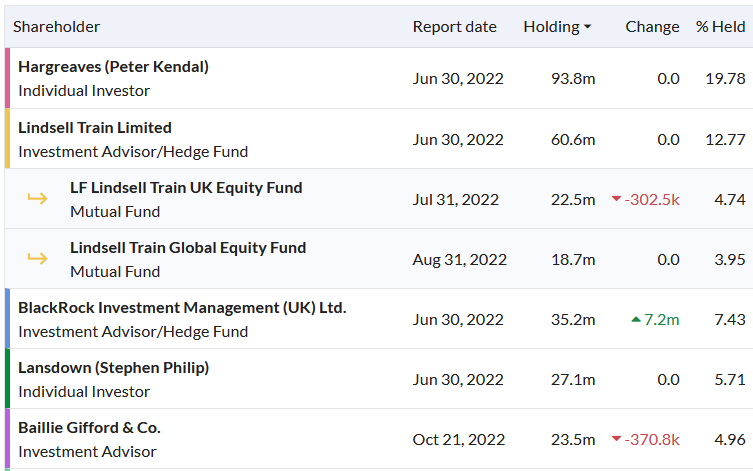Open Lansdown (Stephen Philip) shareholder link
The height and width of the screenshot is (471, 753).
[113, 367]
